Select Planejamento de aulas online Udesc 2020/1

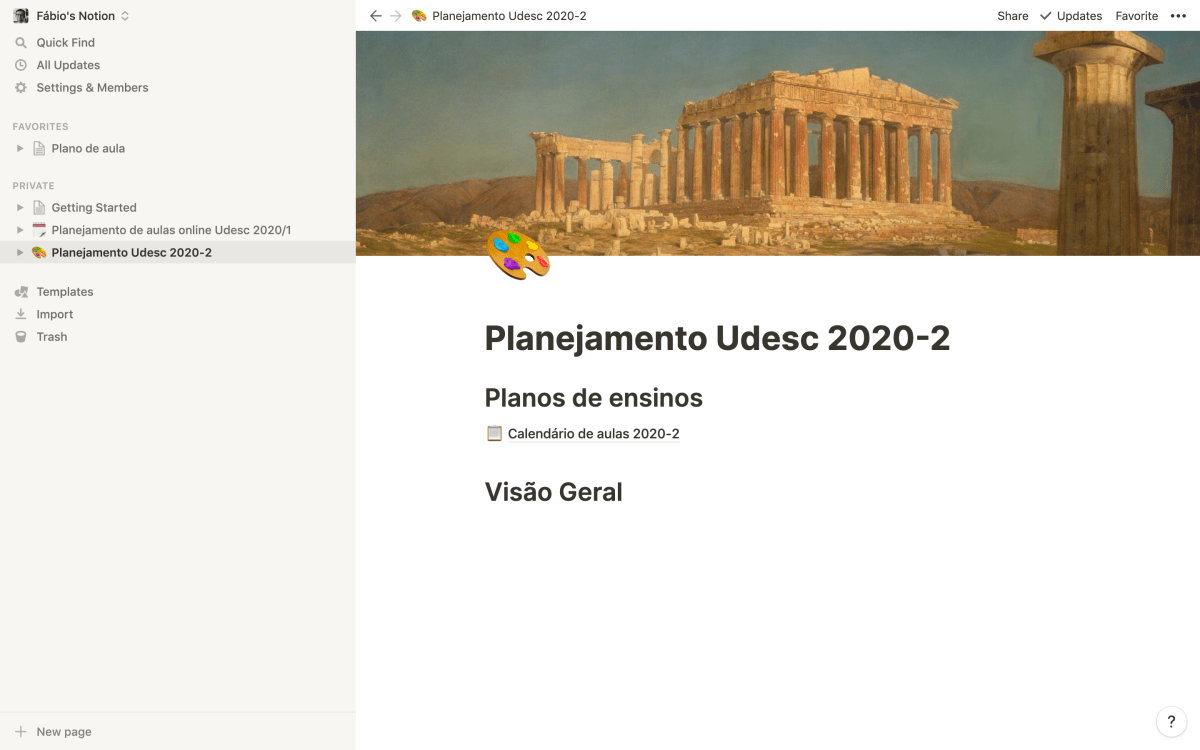(171, 230)
